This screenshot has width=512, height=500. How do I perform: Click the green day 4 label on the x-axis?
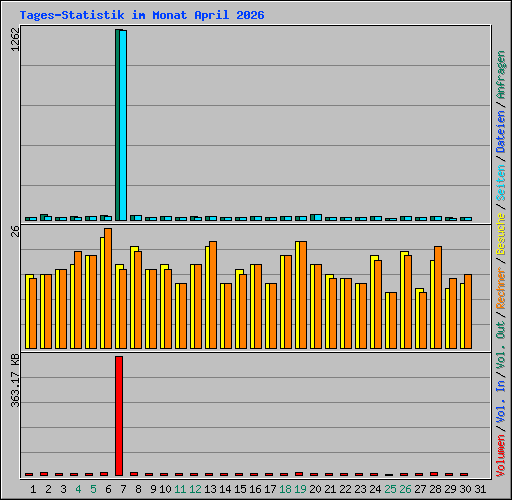click(x=78, y=489)
